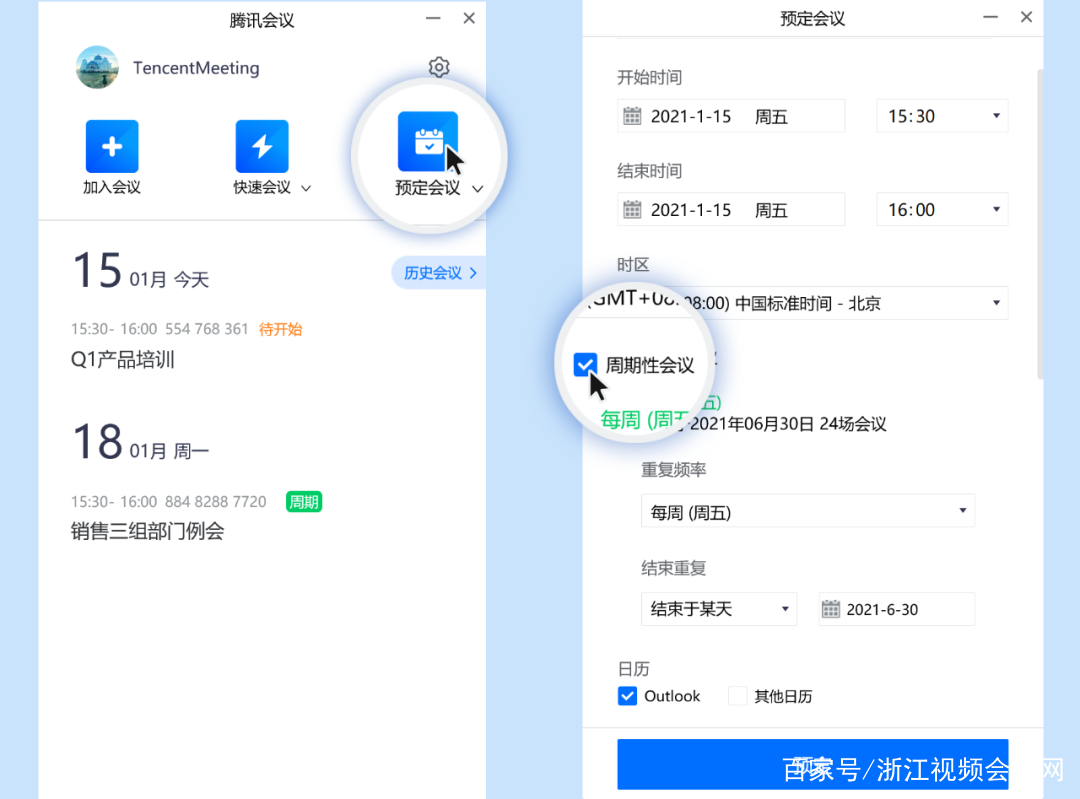The height and width of the screenshot is (799, 1080).
Task: Close the Tencent Meeting (腾讯会议) window
Action: point(469,18)
